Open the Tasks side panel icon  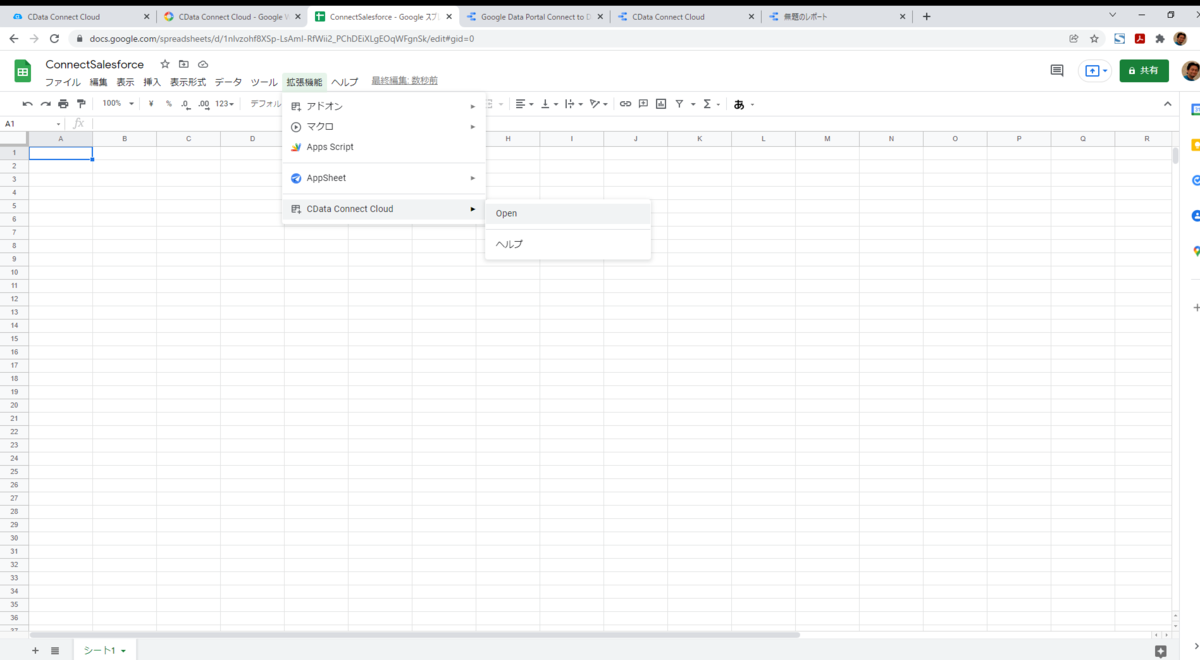pyautogui.click(x=1195, y=180)
